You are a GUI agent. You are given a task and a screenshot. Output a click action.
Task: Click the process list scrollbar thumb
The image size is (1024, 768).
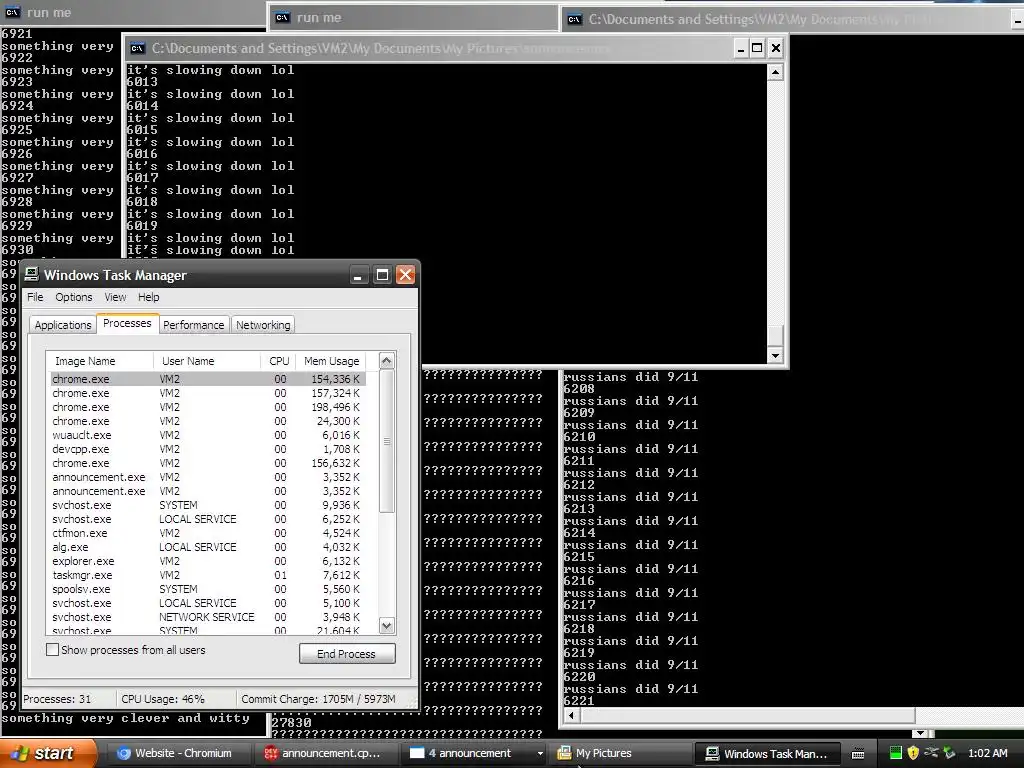[x=387, y=441]
